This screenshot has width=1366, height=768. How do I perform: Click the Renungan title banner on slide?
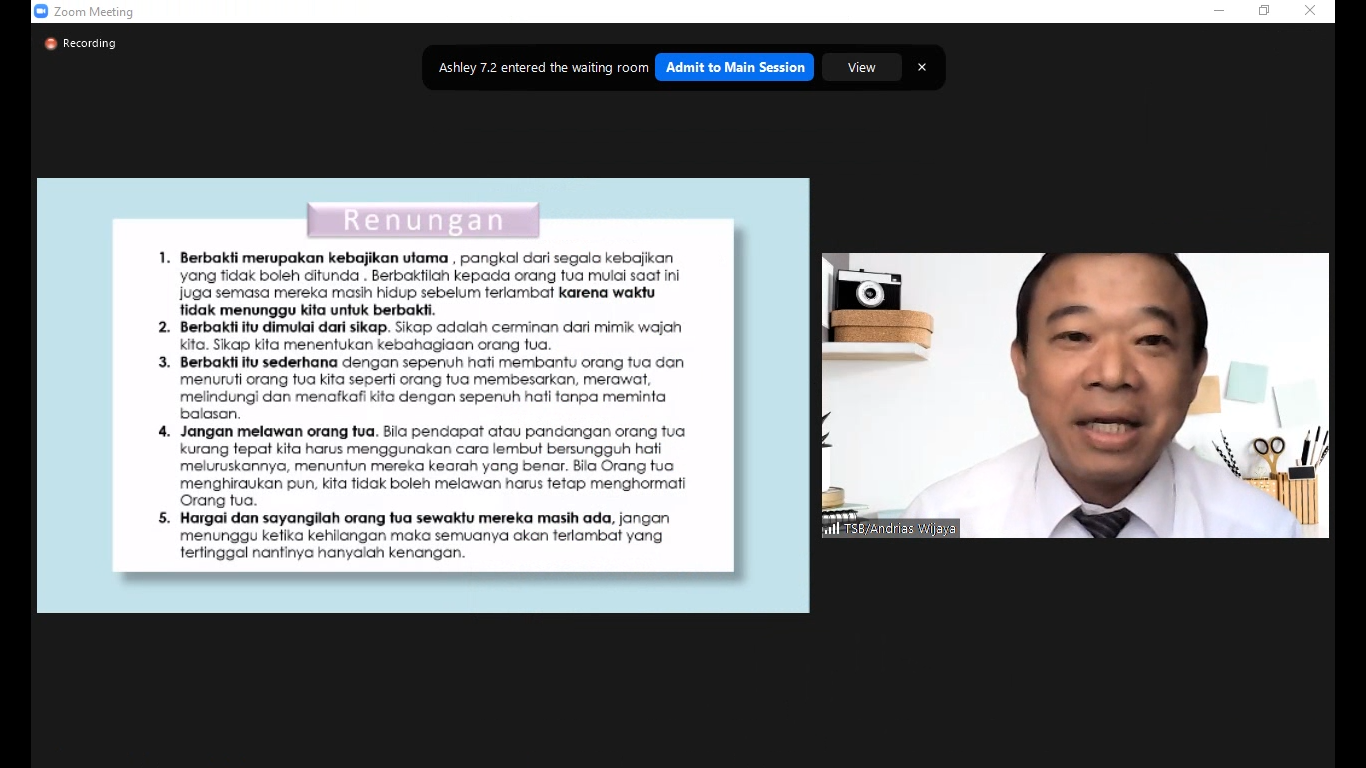423,220
